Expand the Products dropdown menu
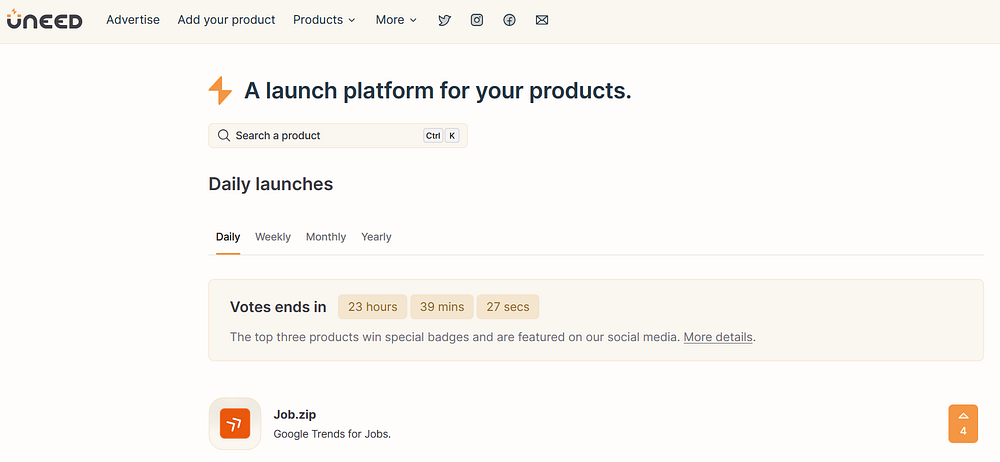 (x=324, y=20)
